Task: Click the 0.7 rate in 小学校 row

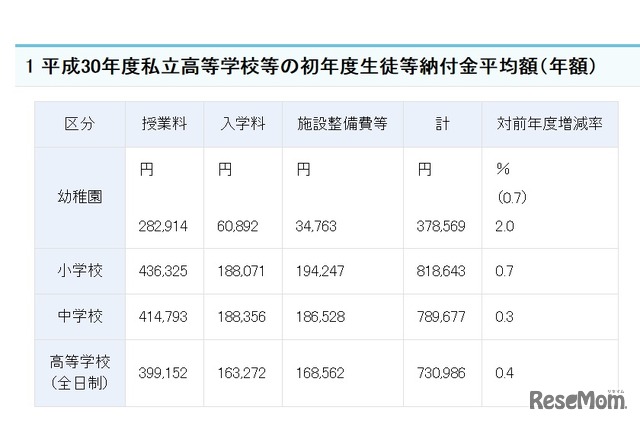Action: pos(504,271)
